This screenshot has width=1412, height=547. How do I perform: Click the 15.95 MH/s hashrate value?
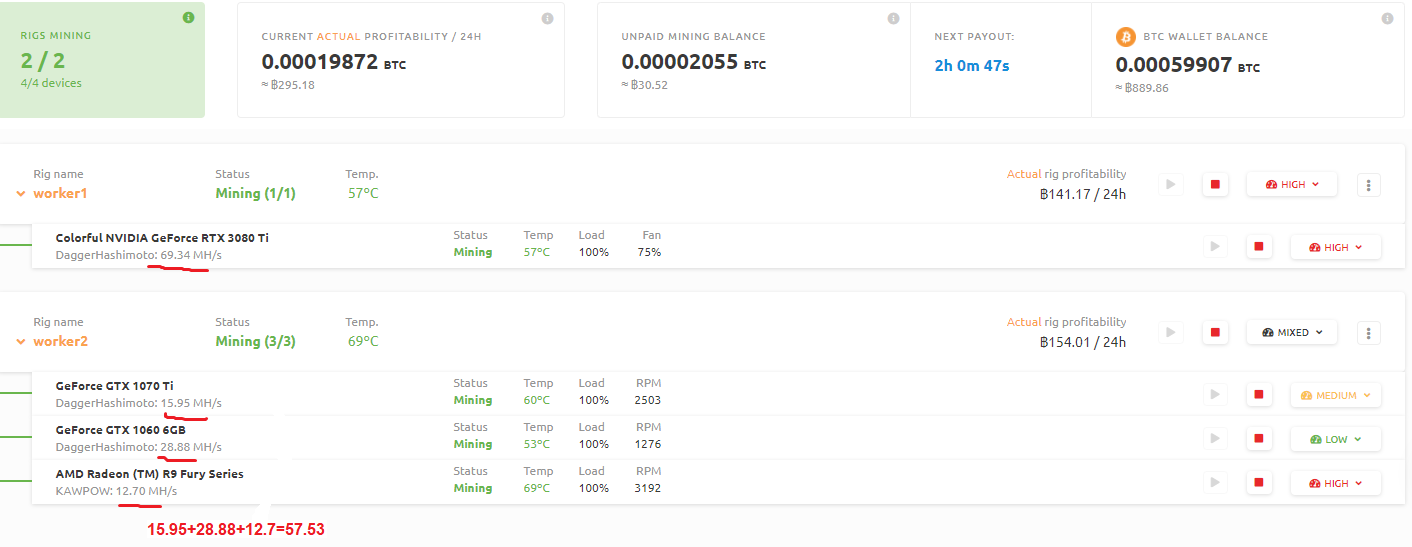tap(191, 403)
